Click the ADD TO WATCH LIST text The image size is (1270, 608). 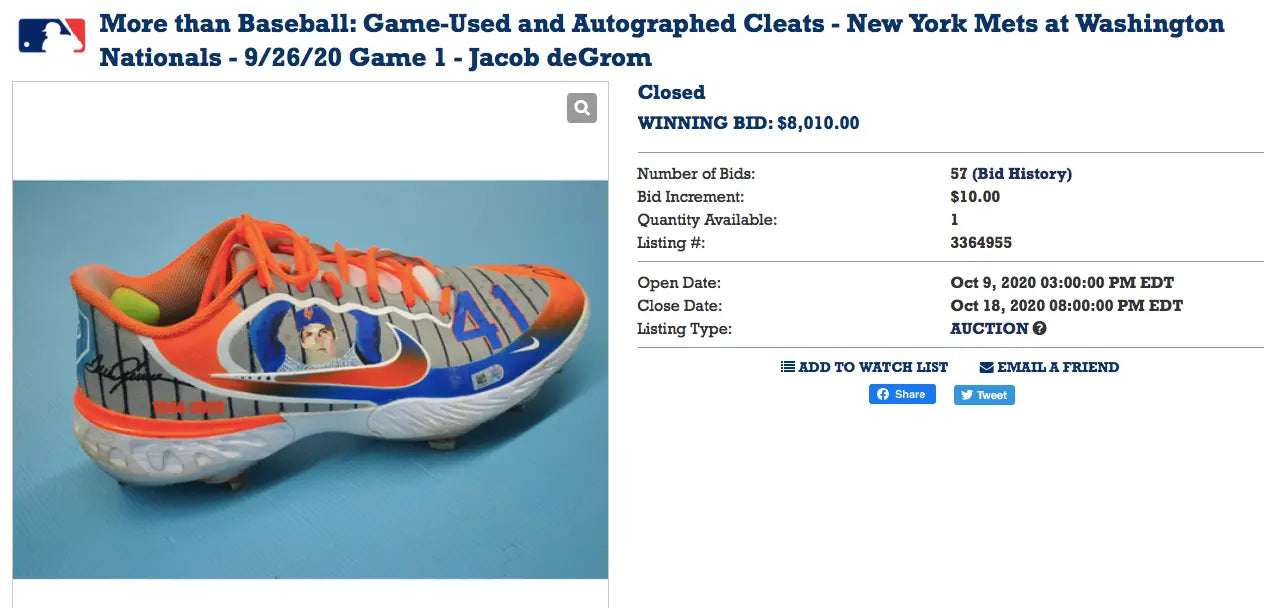point(873,367)
